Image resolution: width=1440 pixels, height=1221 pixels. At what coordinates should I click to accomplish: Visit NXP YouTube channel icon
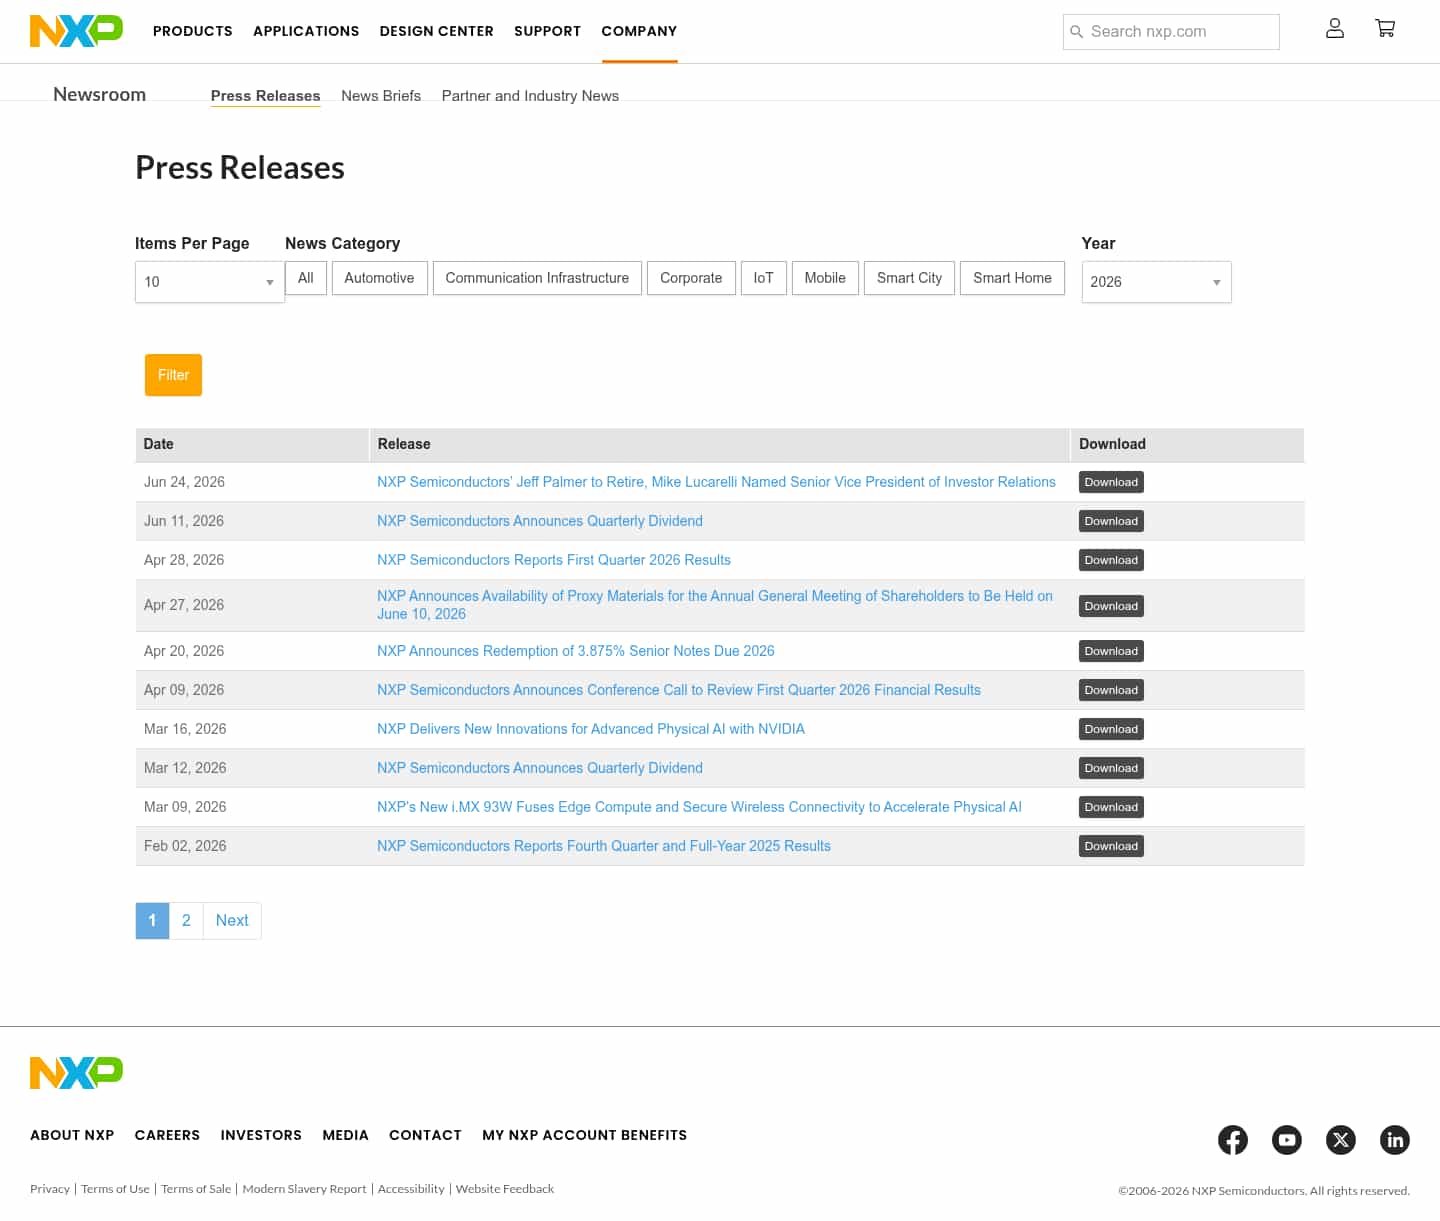pyautogui.click(x=1287, y=1139)
